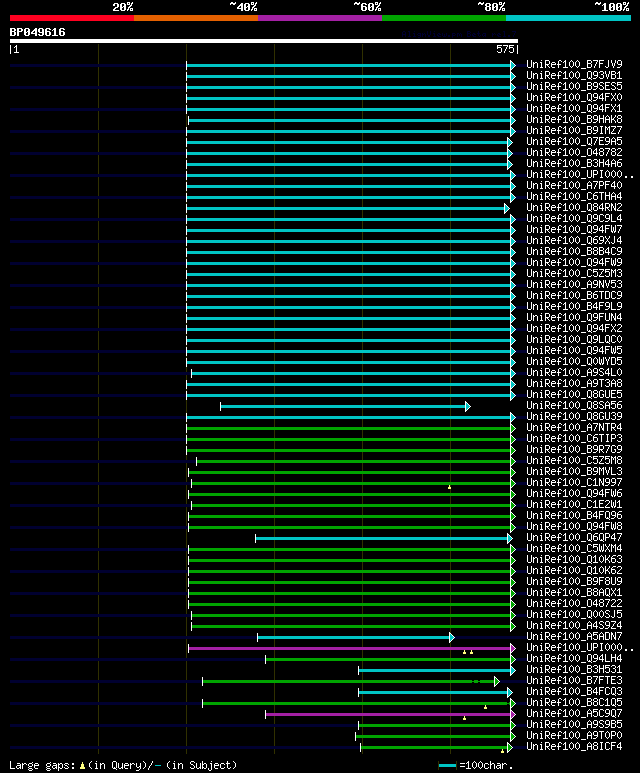The height and width of the screenshot is (773, 640).
Task: Click hit label UniRef100_Q8SA56
Action: pyautogui.click(x=574, y=405)
